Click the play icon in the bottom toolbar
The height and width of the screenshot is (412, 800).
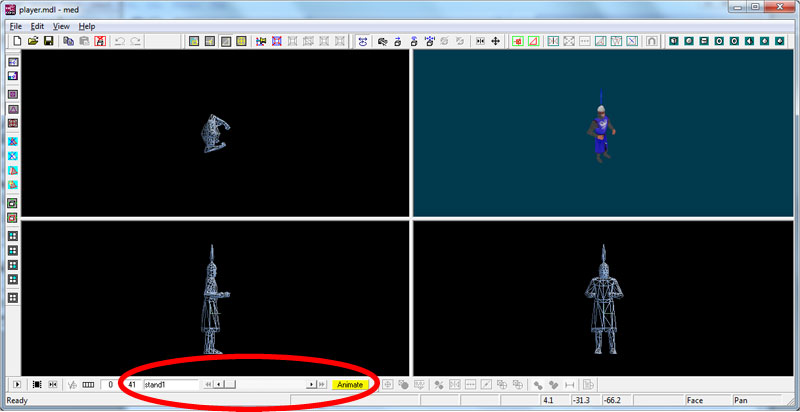17,384
